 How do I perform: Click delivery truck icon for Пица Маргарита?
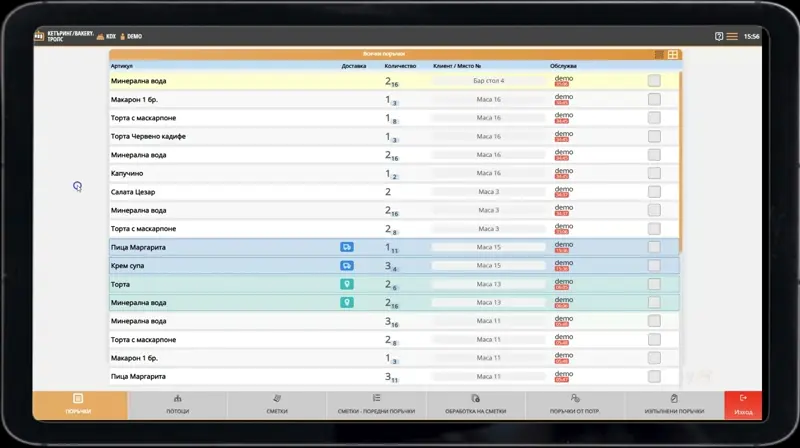pyautogui.click(x=347, y=247)
